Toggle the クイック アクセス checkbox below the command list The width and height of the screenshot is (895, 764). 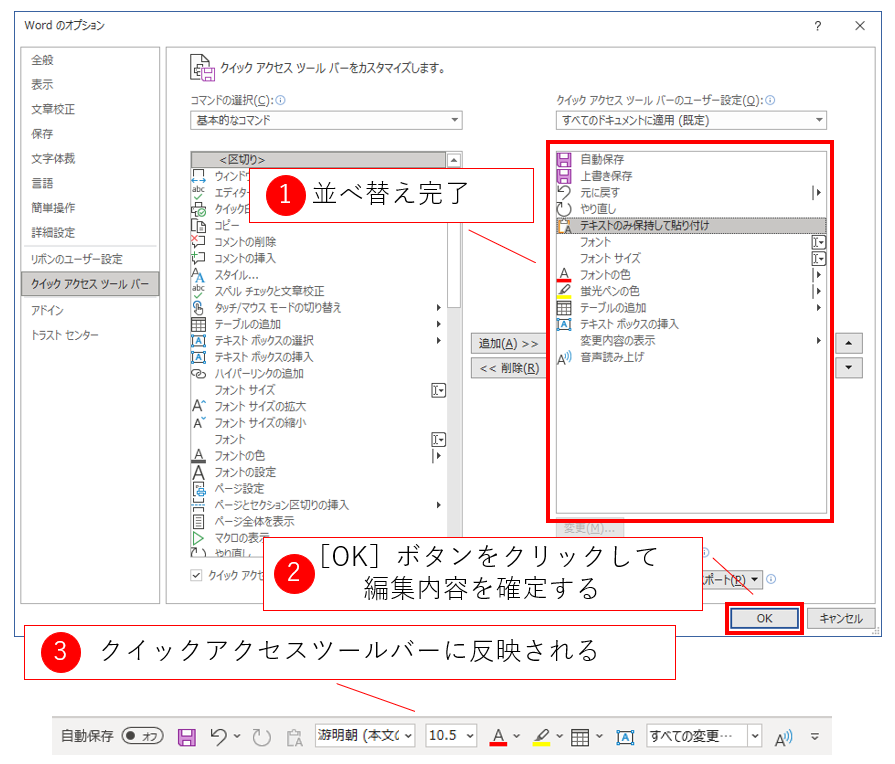tap(196, 575)
